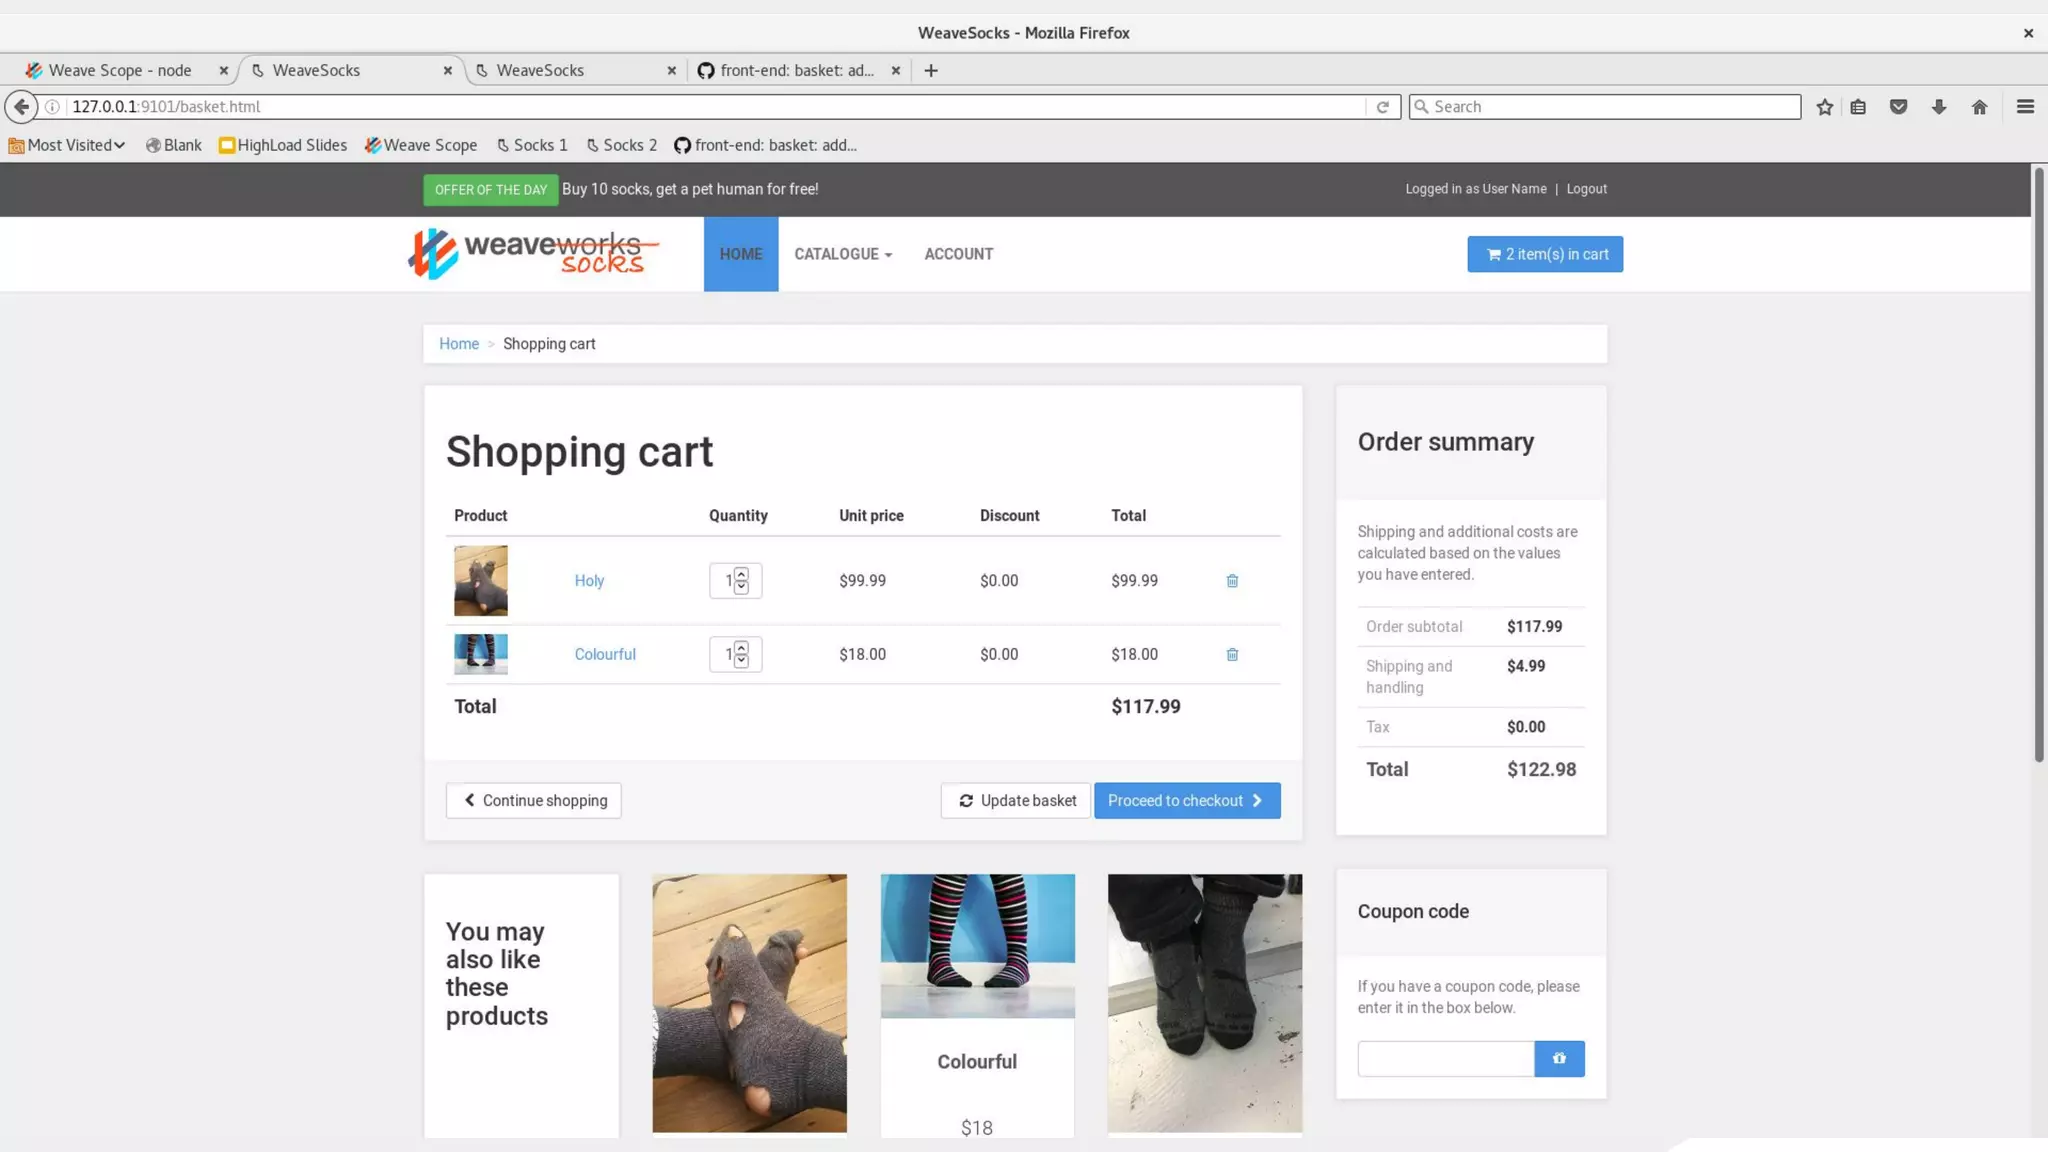Click the Firefox home icon

(1979, 107)
